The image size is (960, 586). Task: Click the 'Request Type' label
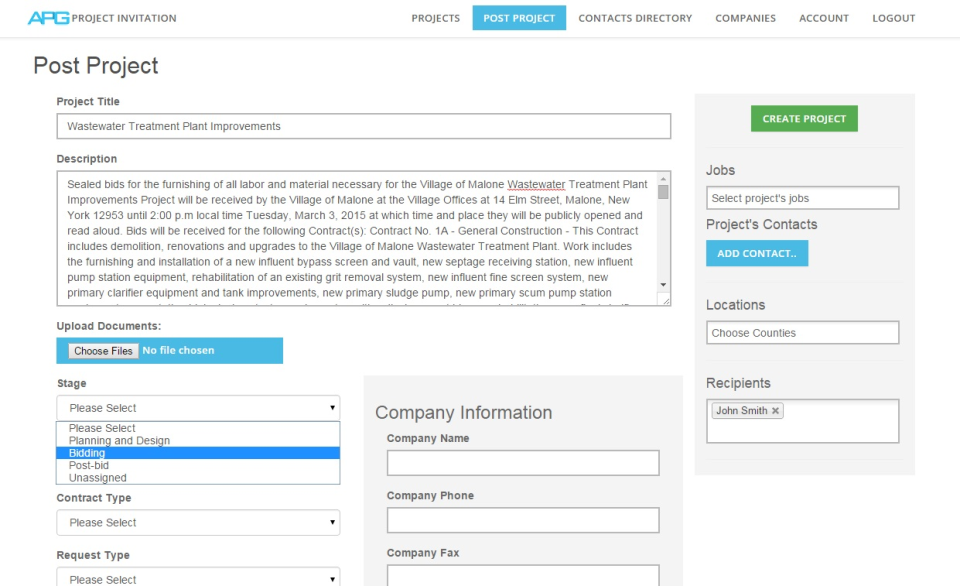[x=93, y=555]
